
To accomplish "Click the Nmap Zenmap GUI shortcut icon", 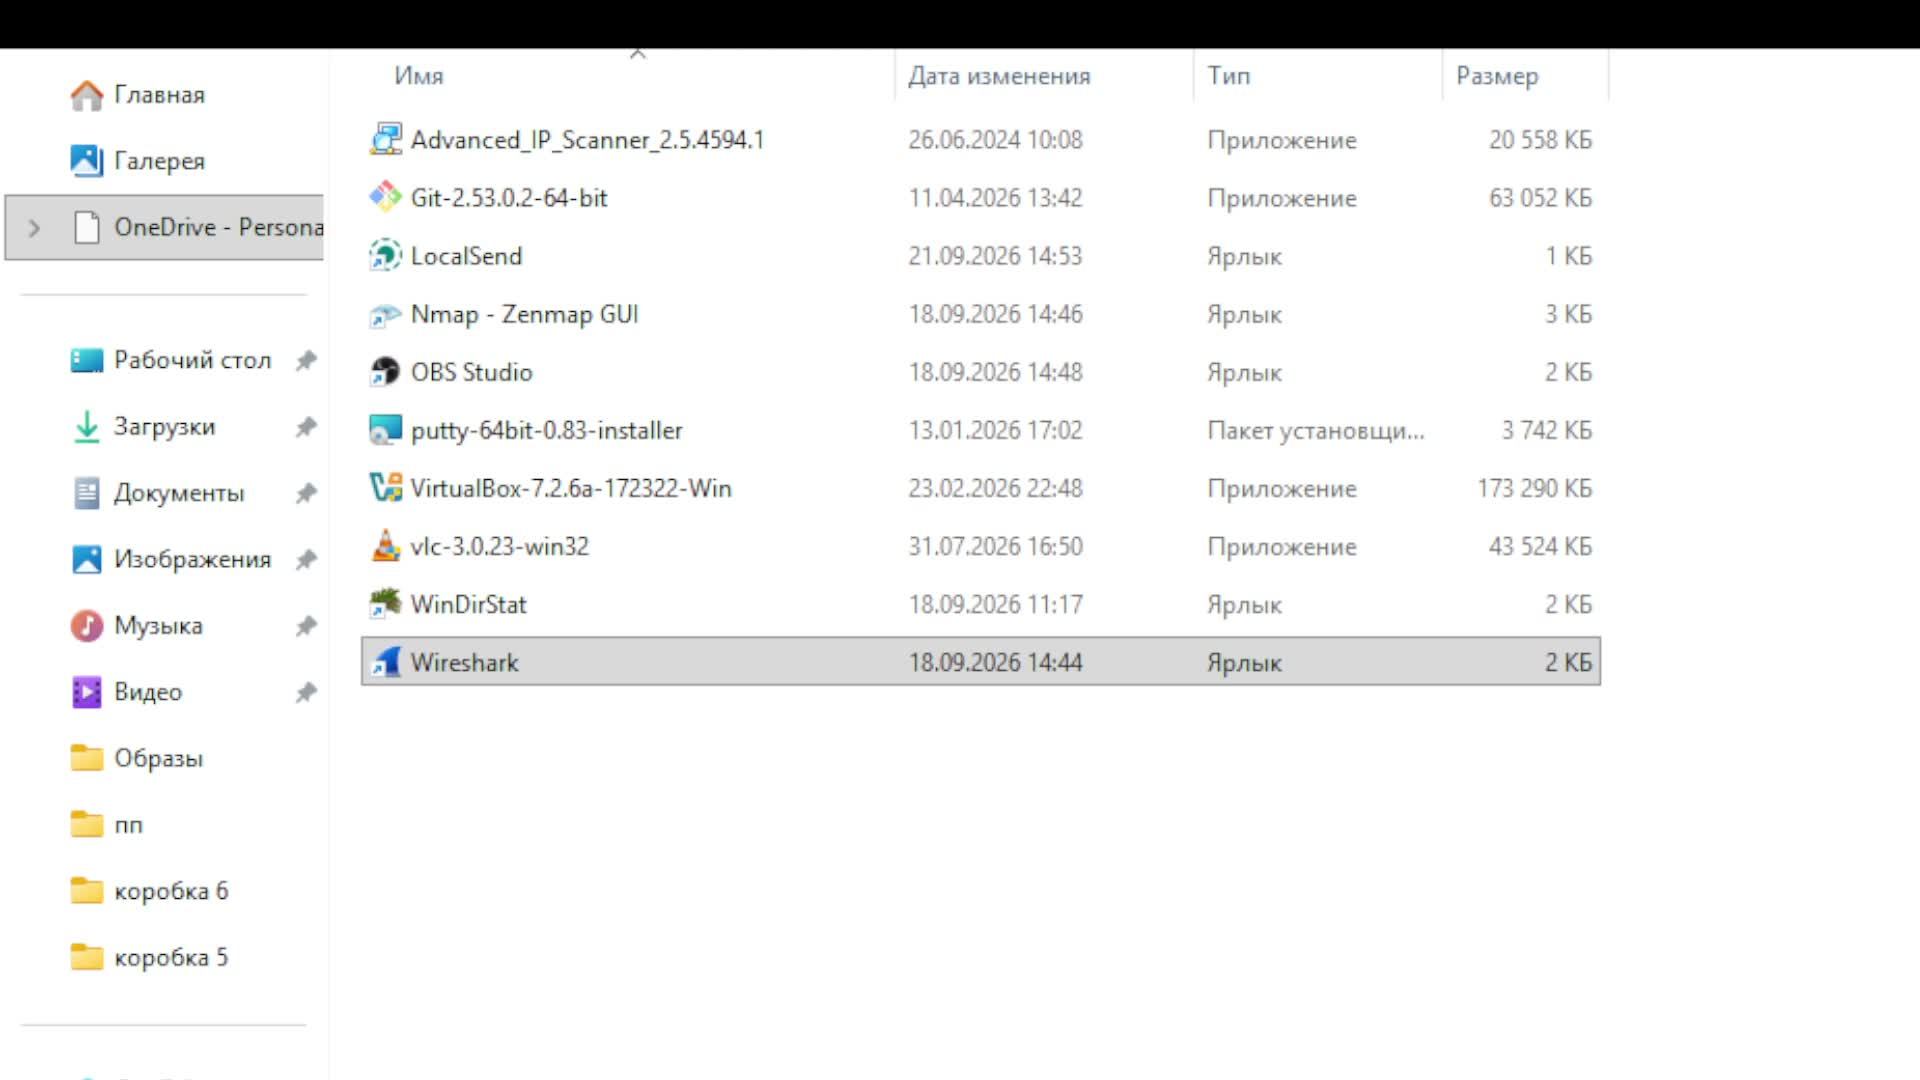I will [x=385, y=314].
